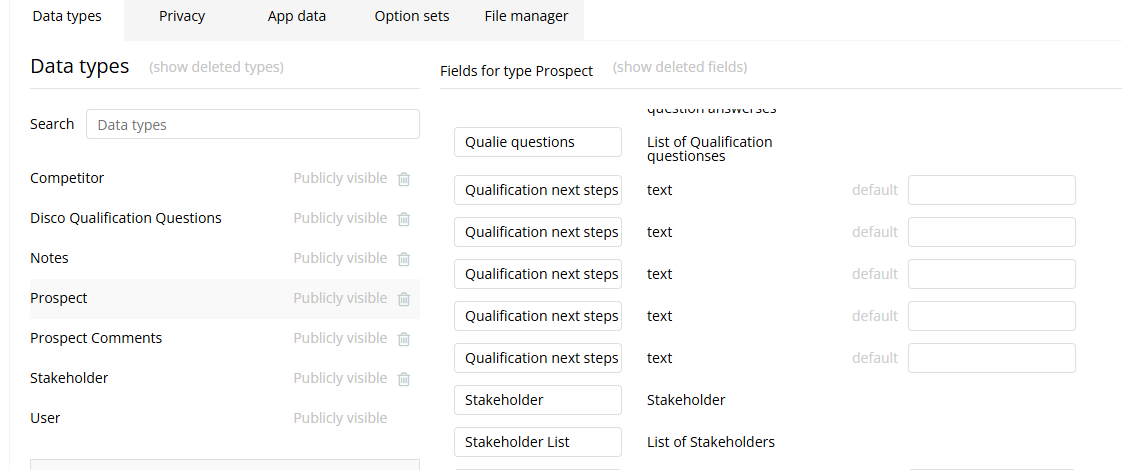Screen dimensions: 1122x470
Task: Open the App data tab
Action: tap(297, 16)
